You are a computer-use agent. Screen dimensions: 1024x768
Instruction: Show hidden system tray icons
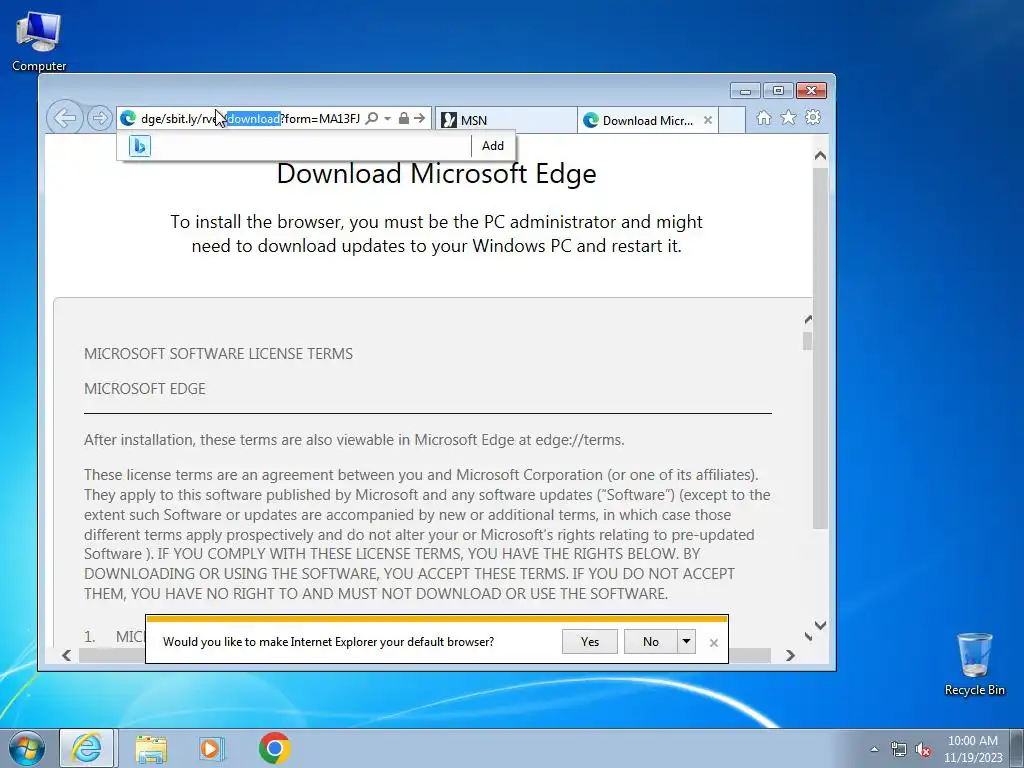click(x=874, y=750)
